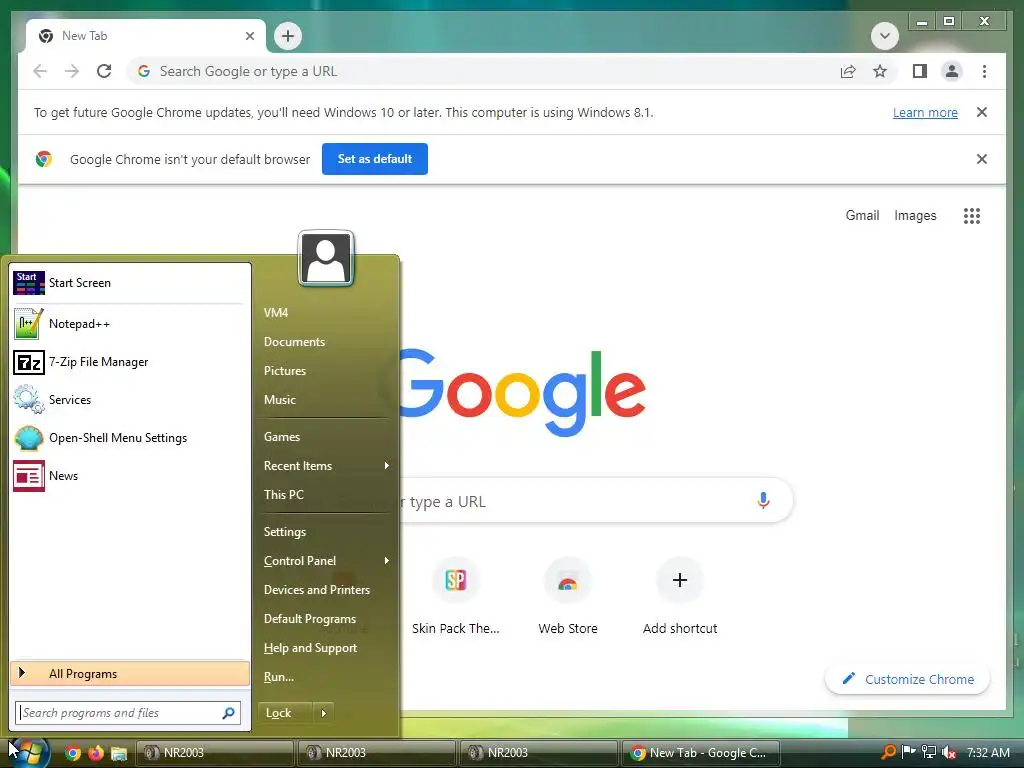Image resolution: width=1024 pixels, height=768 pixels.
Task: Click the user account picture in start menu
Action: point(326,258)
